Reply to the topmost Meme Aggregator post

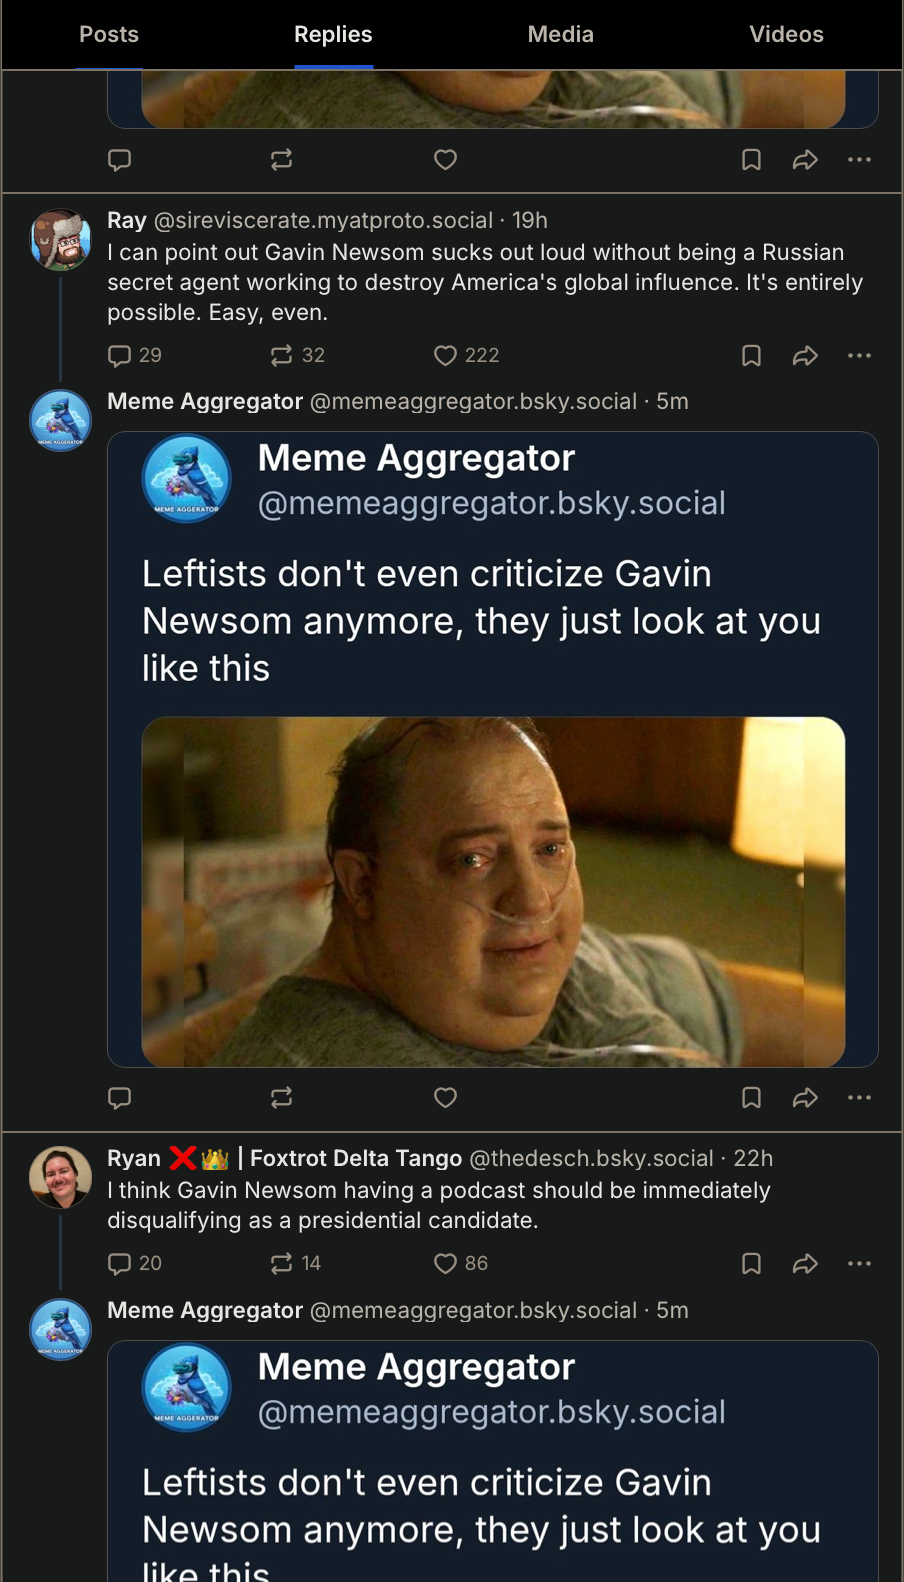tap(120, 160)
